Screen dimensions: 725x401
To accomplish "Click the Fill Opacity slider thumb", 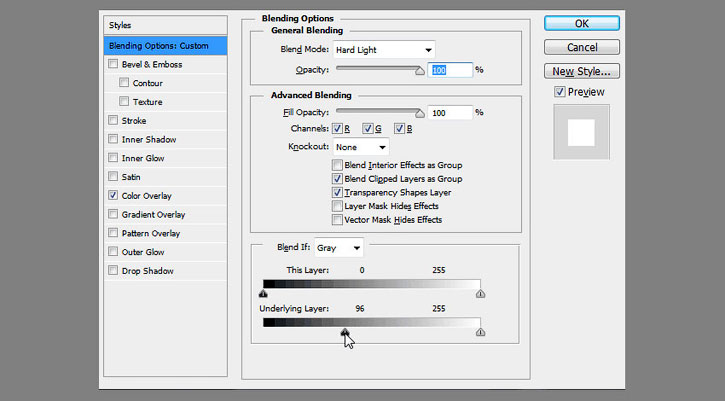I will click(x=419, y=113).
